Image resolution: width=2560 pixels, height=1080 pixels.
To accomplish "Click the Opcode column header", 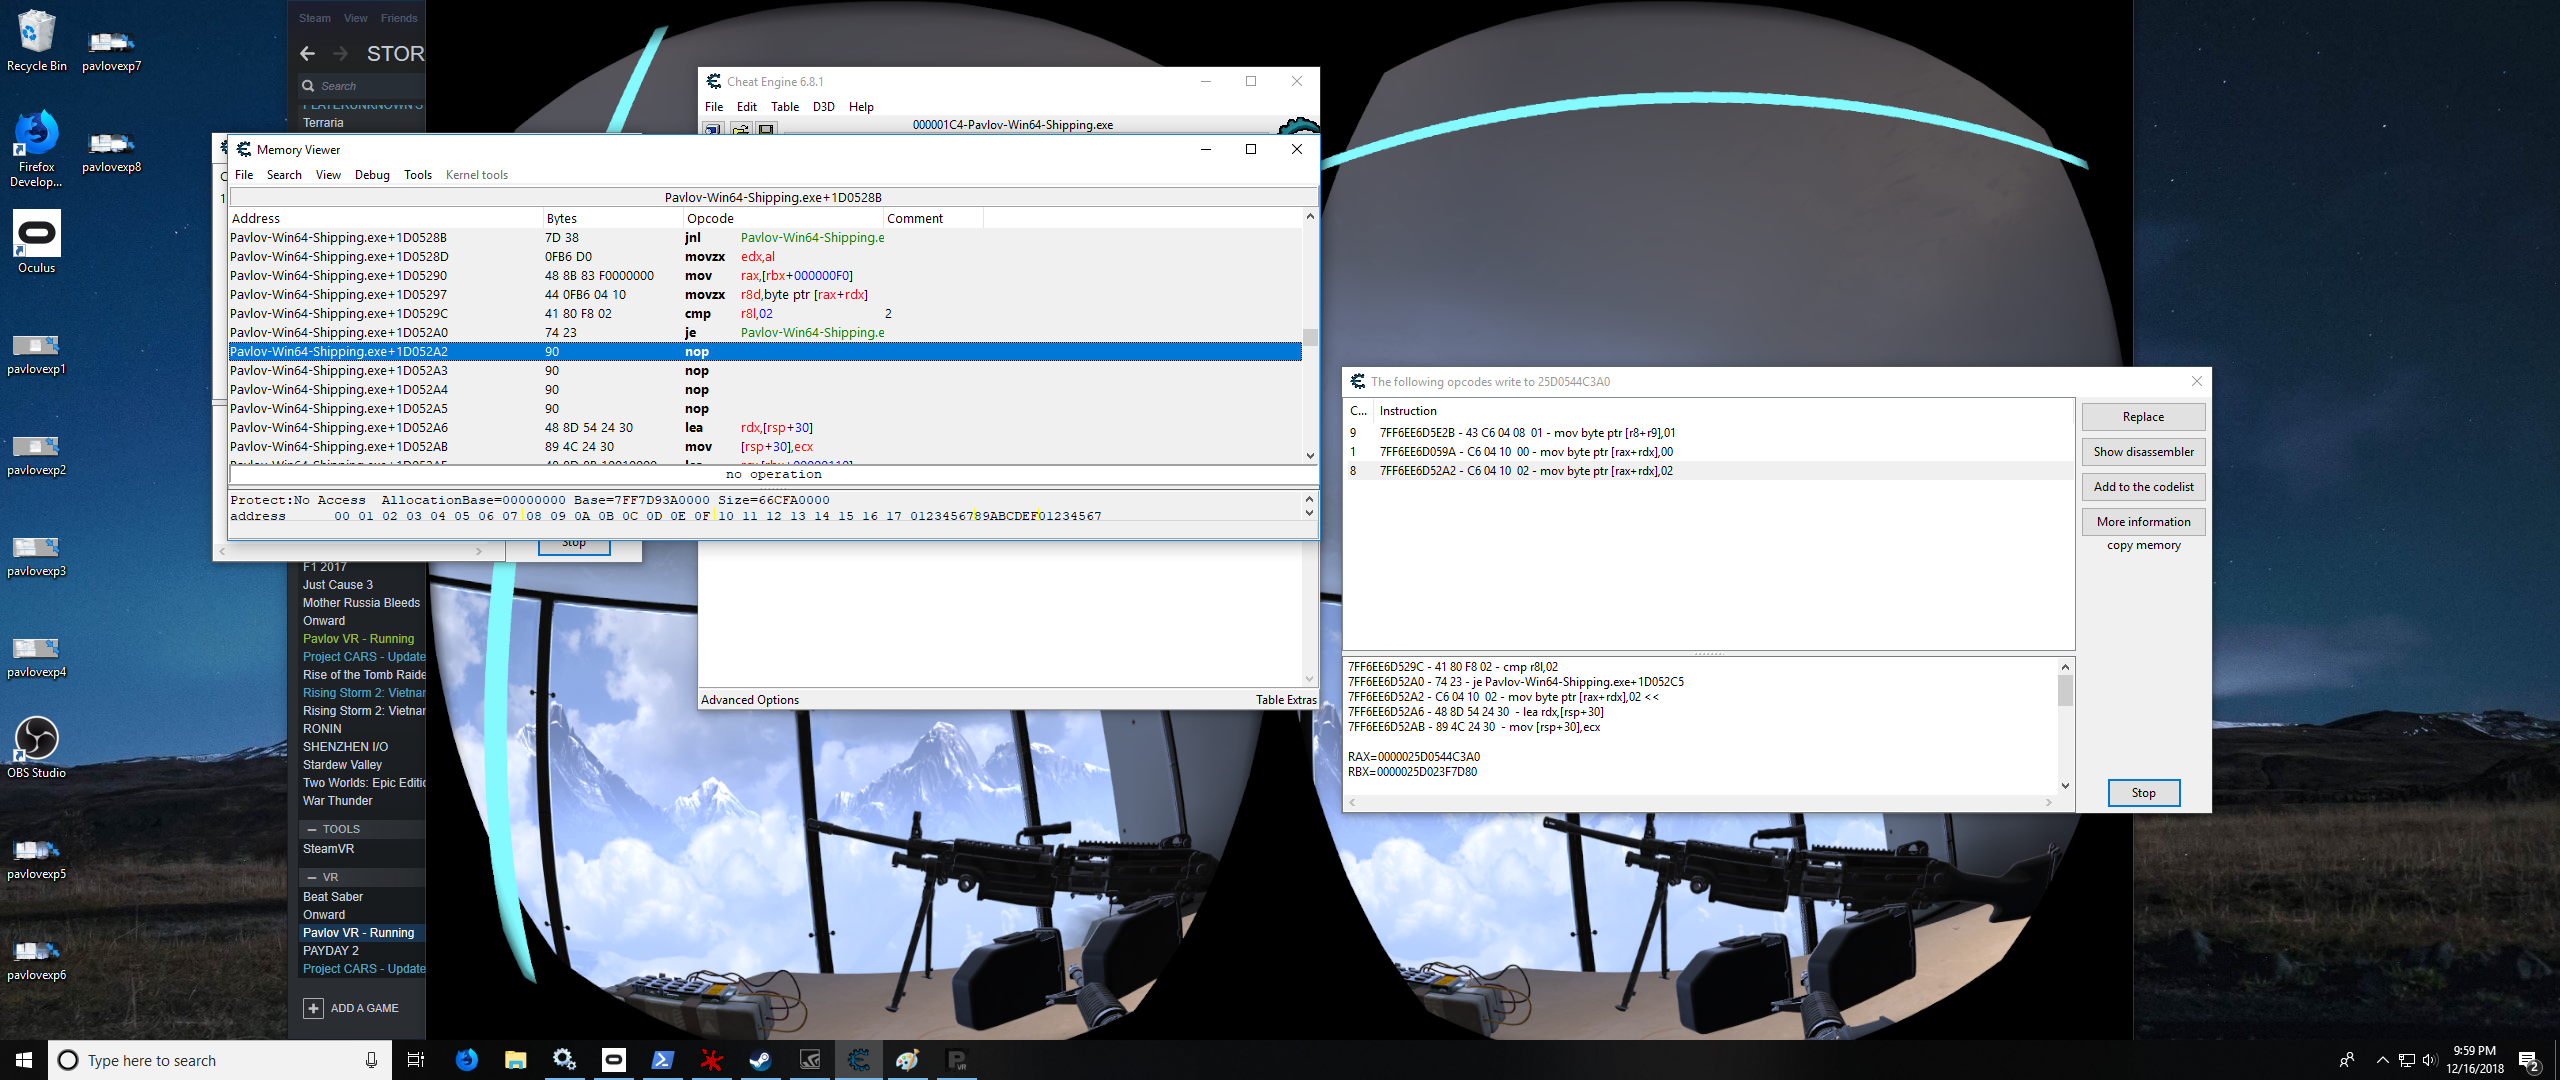I will (784, 218).
